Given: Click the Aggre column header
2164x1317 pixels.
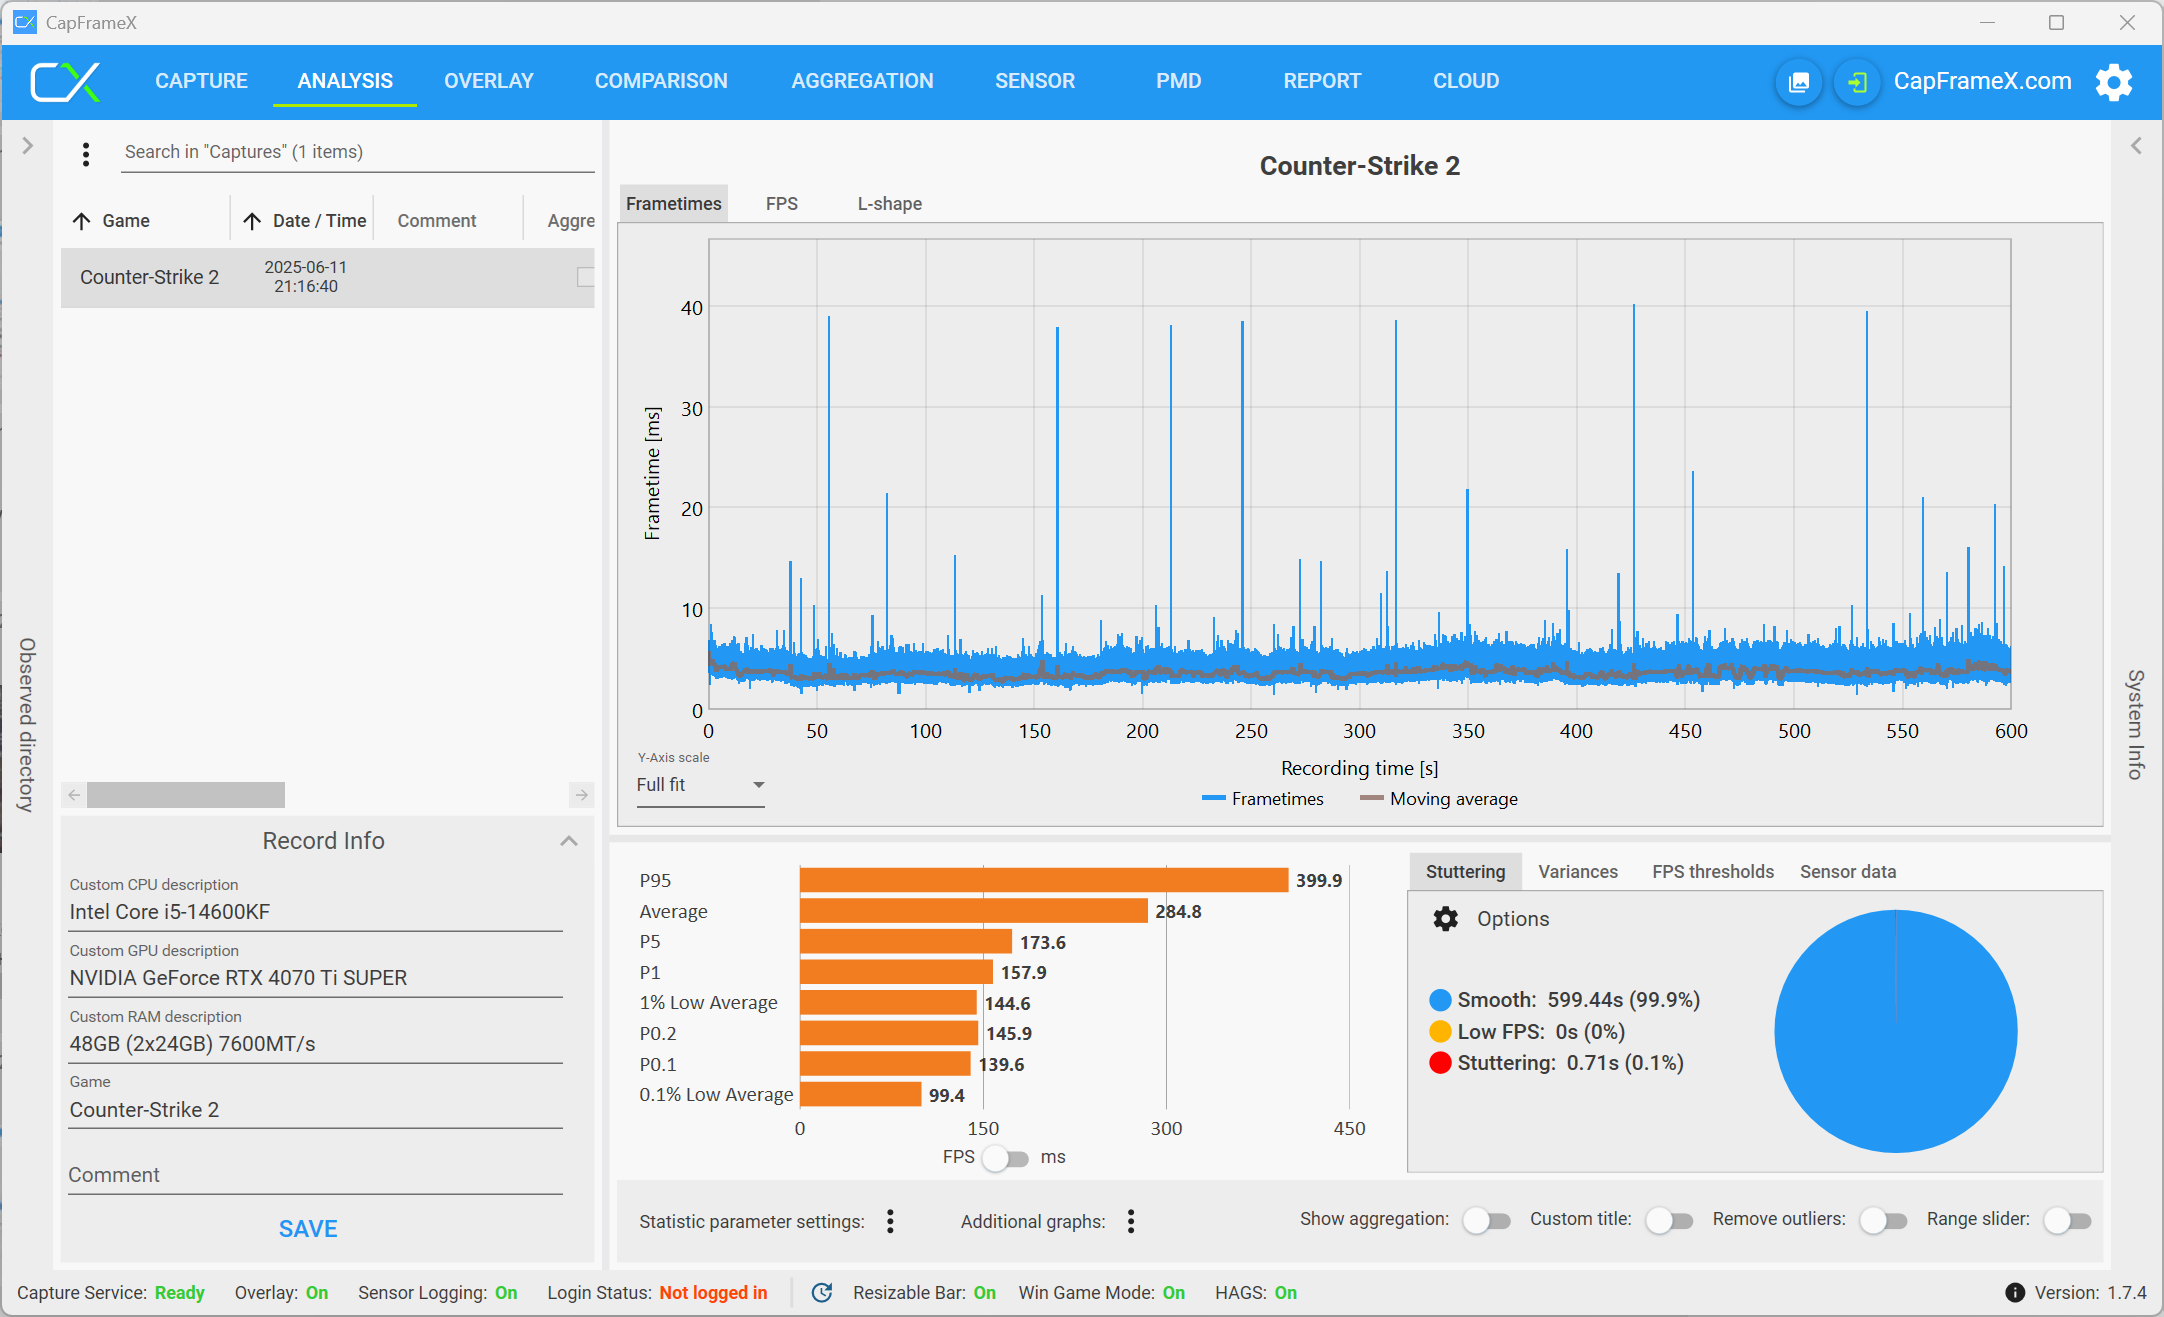Looking at the screenshot, I should (571, 221).
